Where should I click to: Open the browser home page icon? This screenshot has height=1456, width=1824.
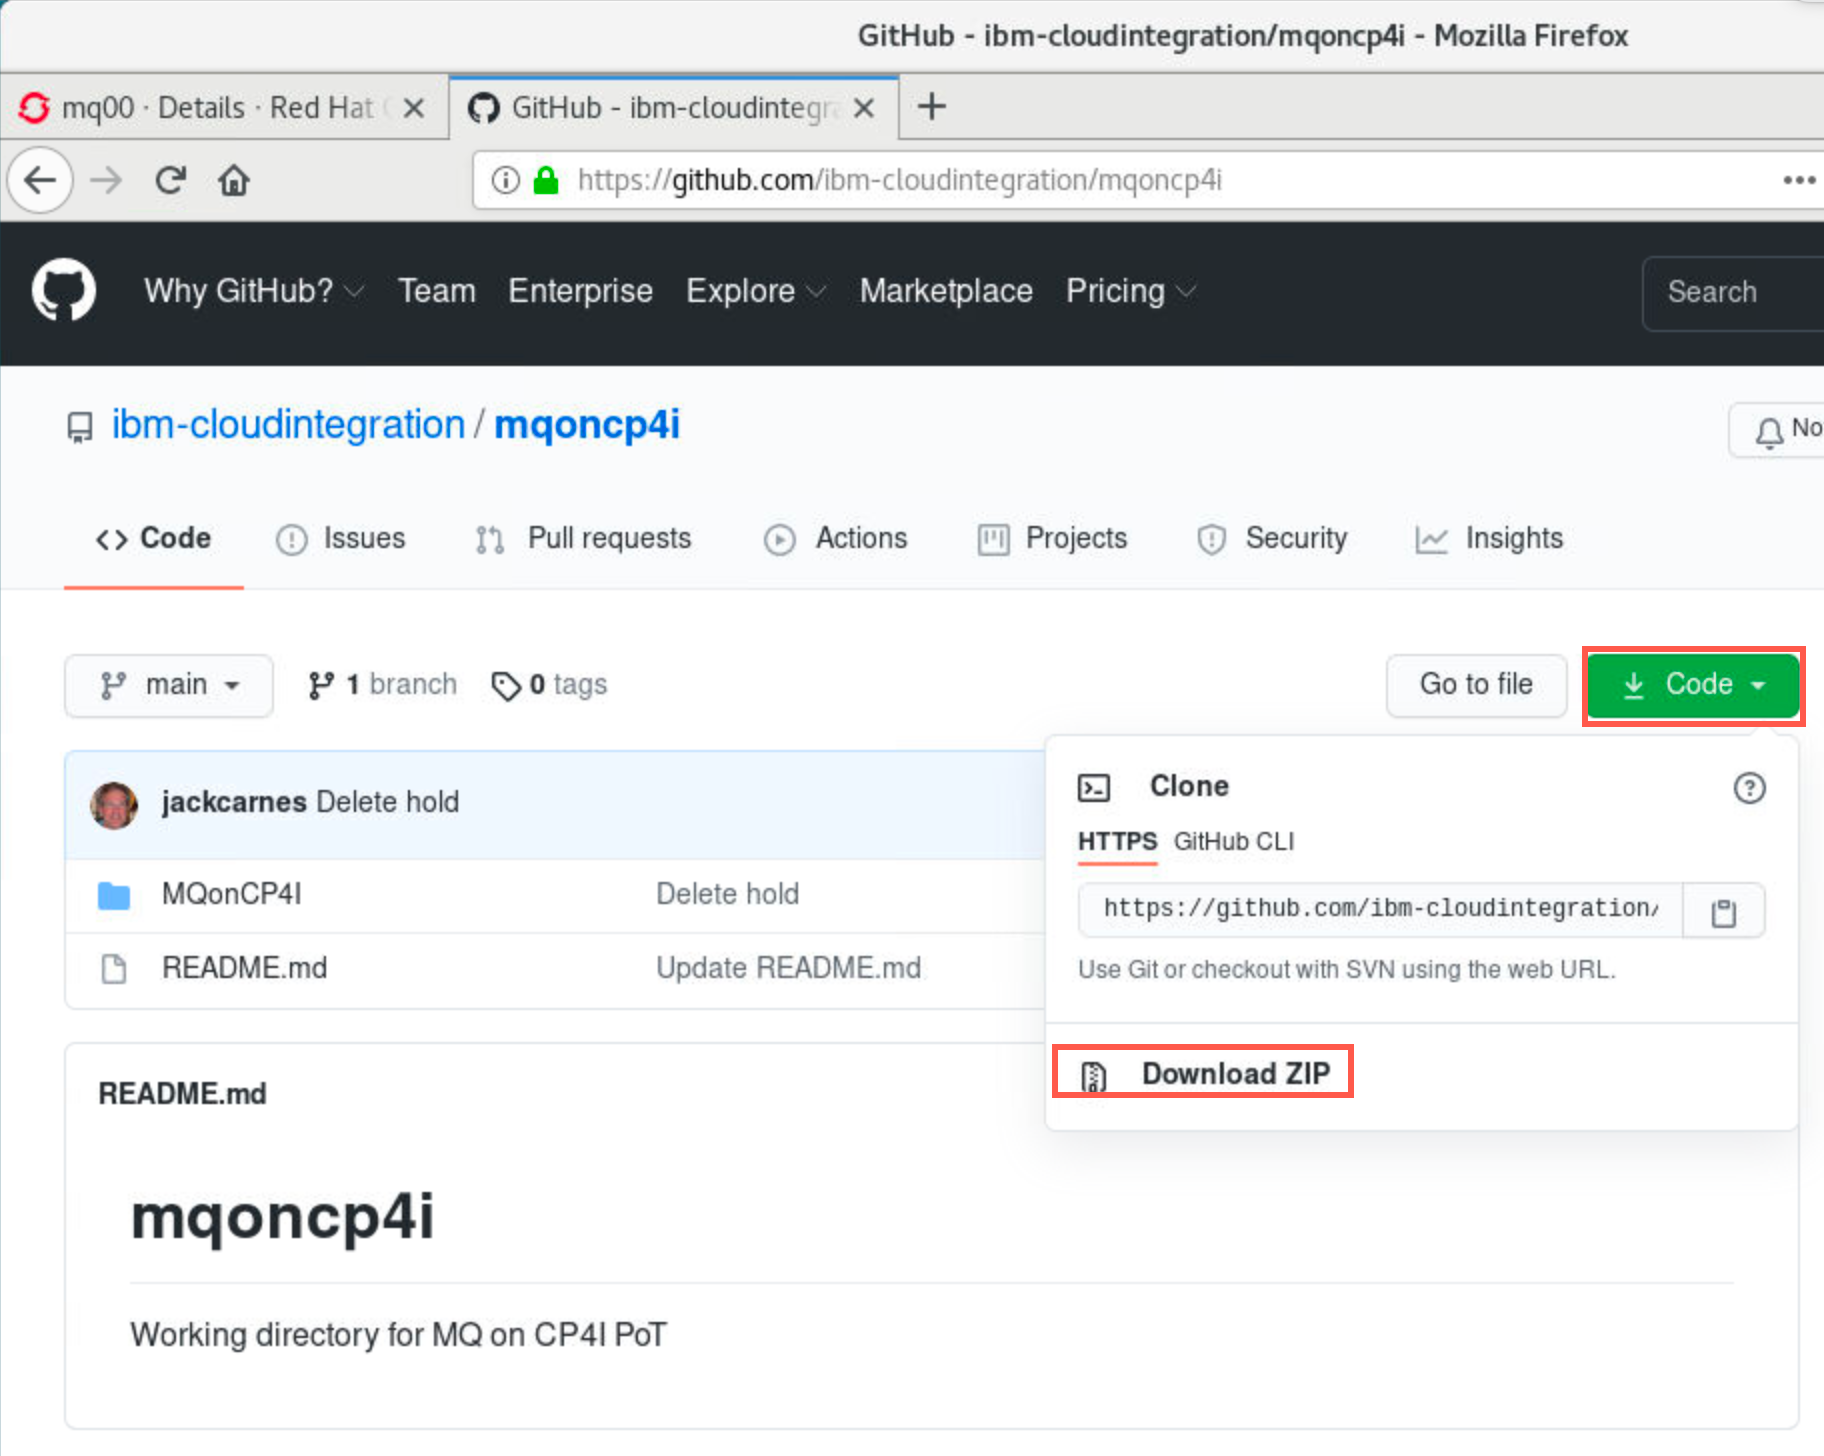point(234,181)
